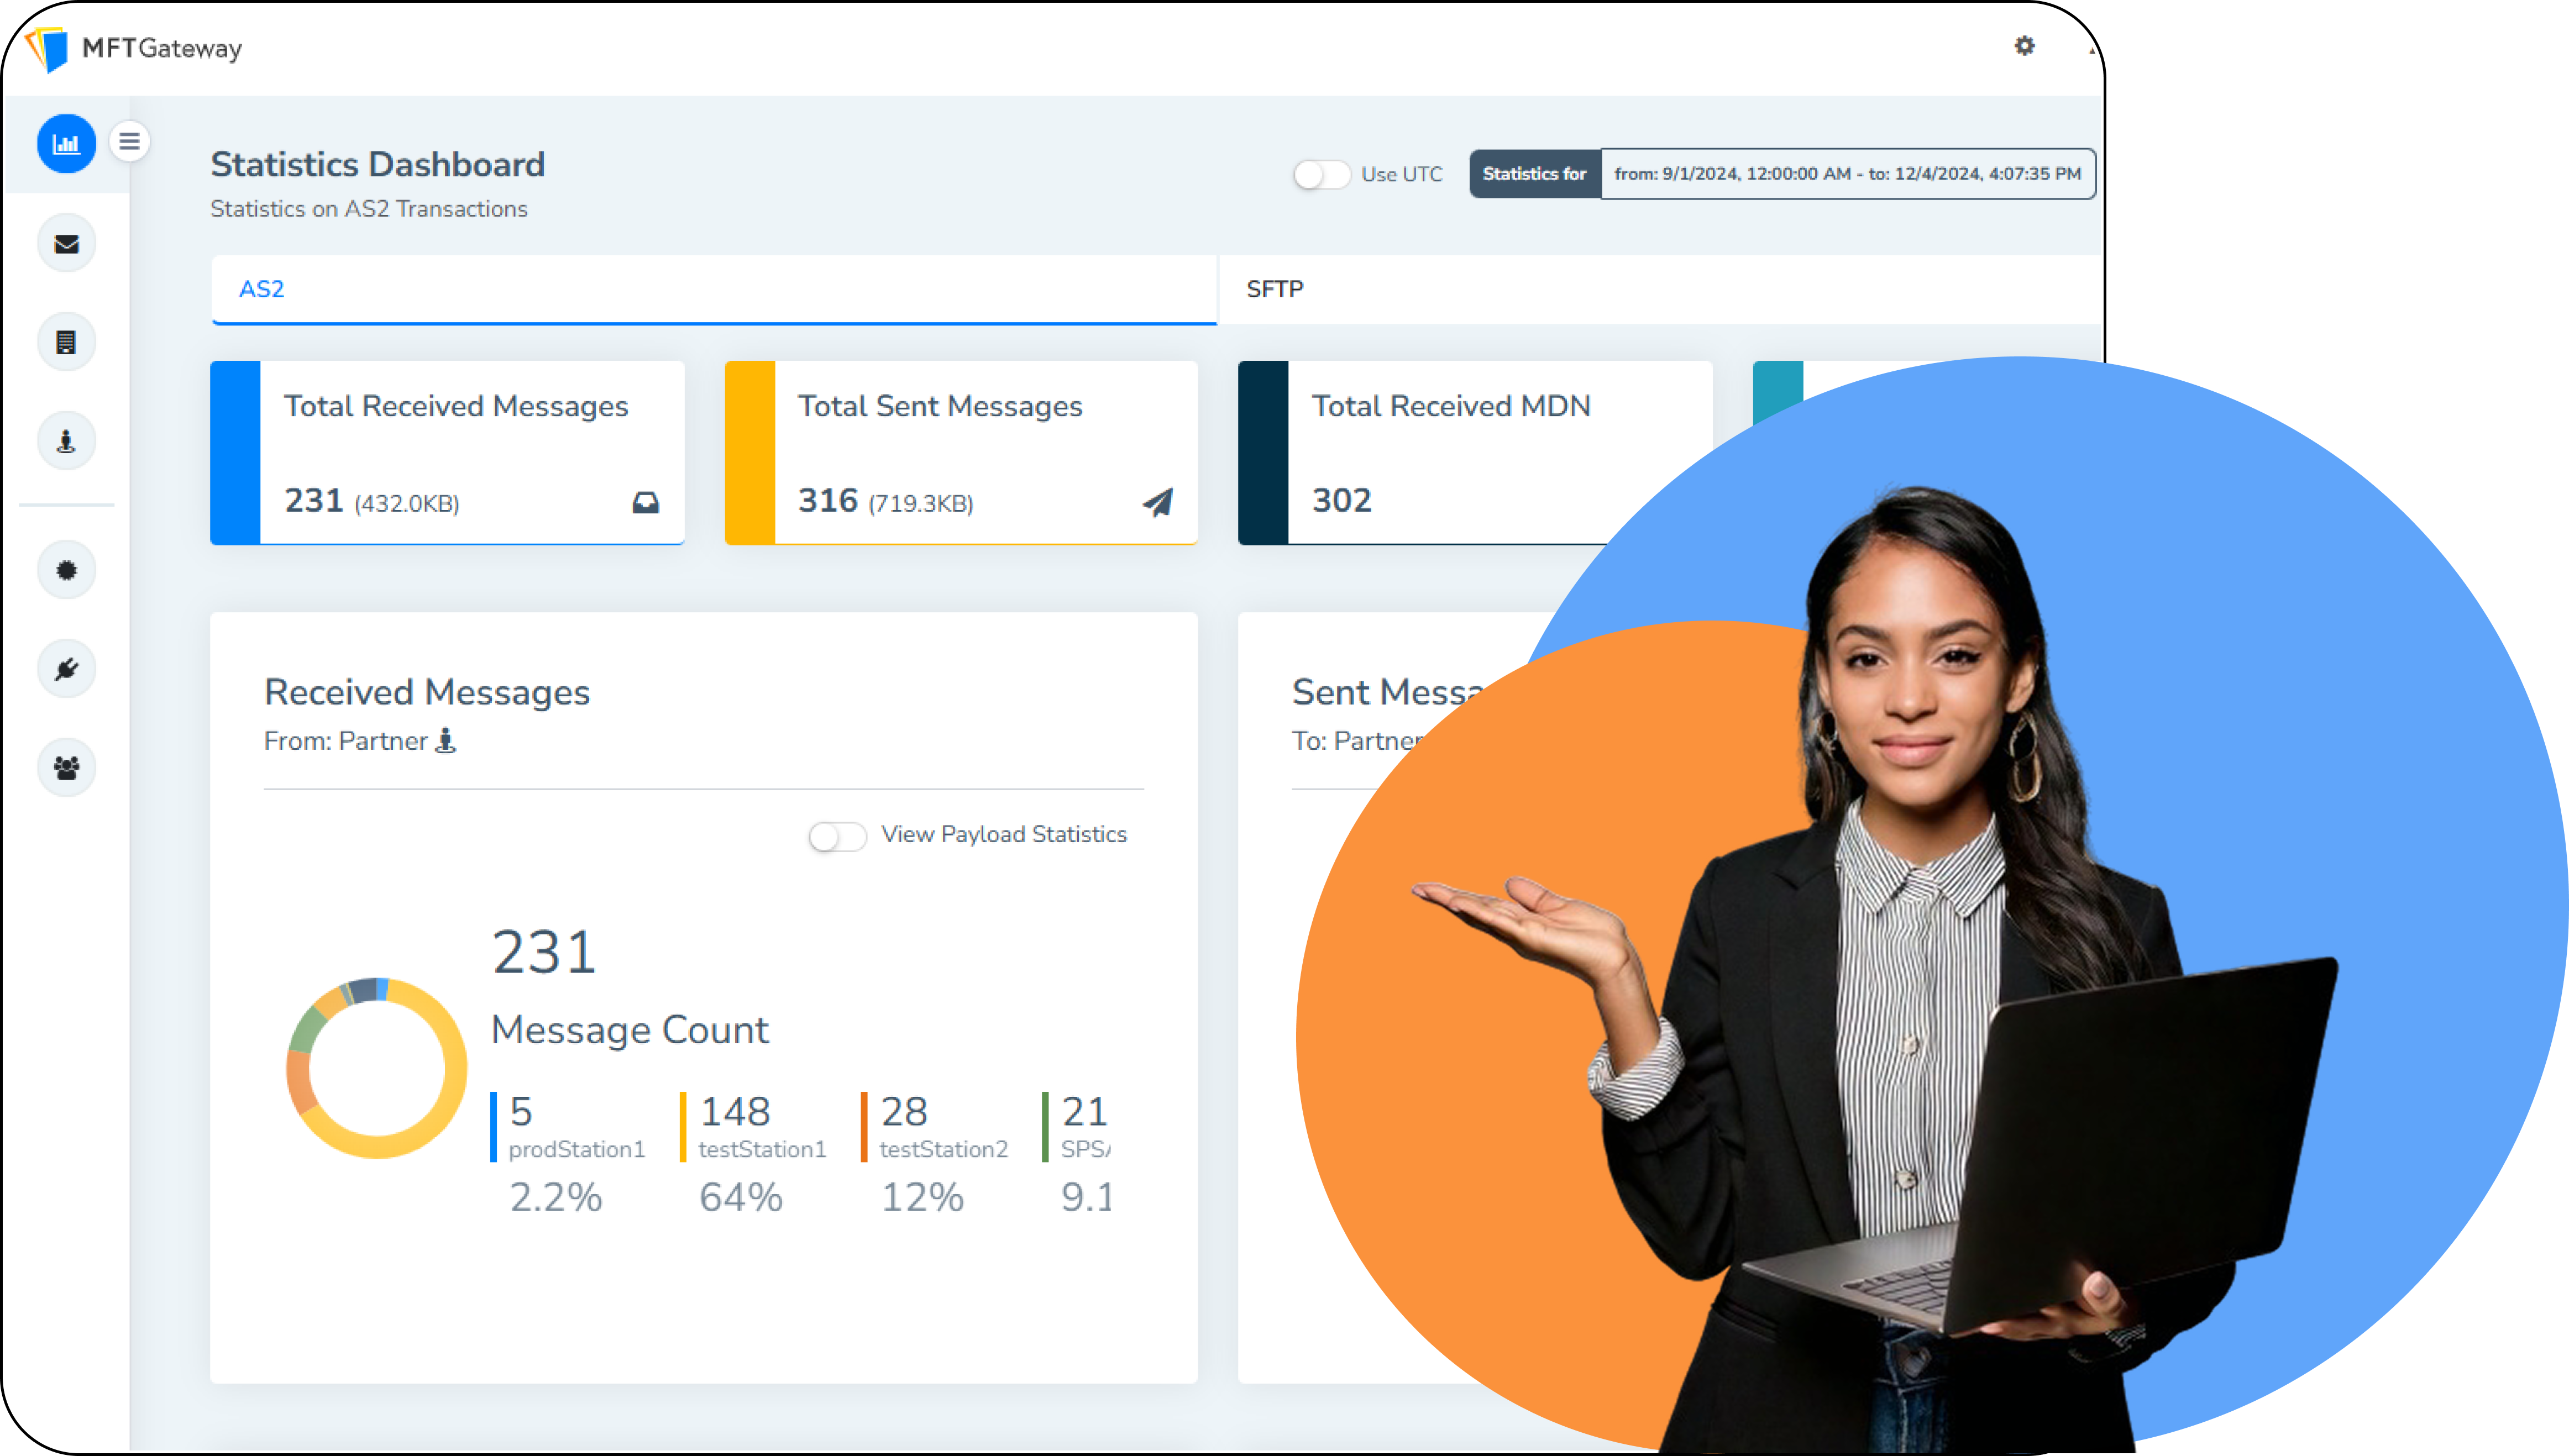Click partner icon next to From: Partner
2569x1456 pixels.
[x=446, y=741]
